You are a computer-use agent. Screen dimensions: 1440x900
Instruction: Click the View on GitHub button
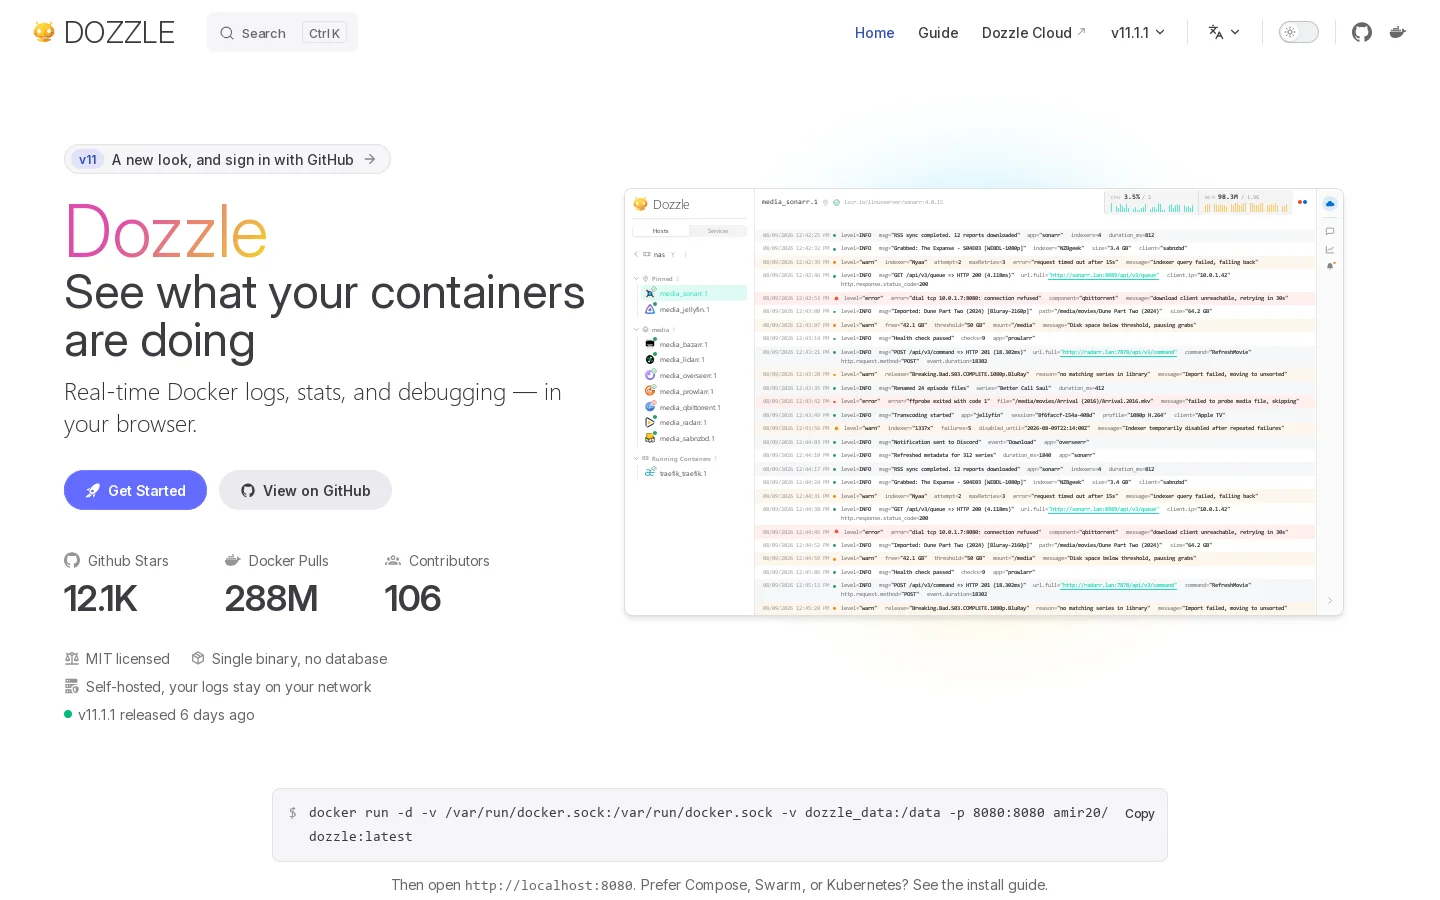pyautogui.click(x=305, y=490)
